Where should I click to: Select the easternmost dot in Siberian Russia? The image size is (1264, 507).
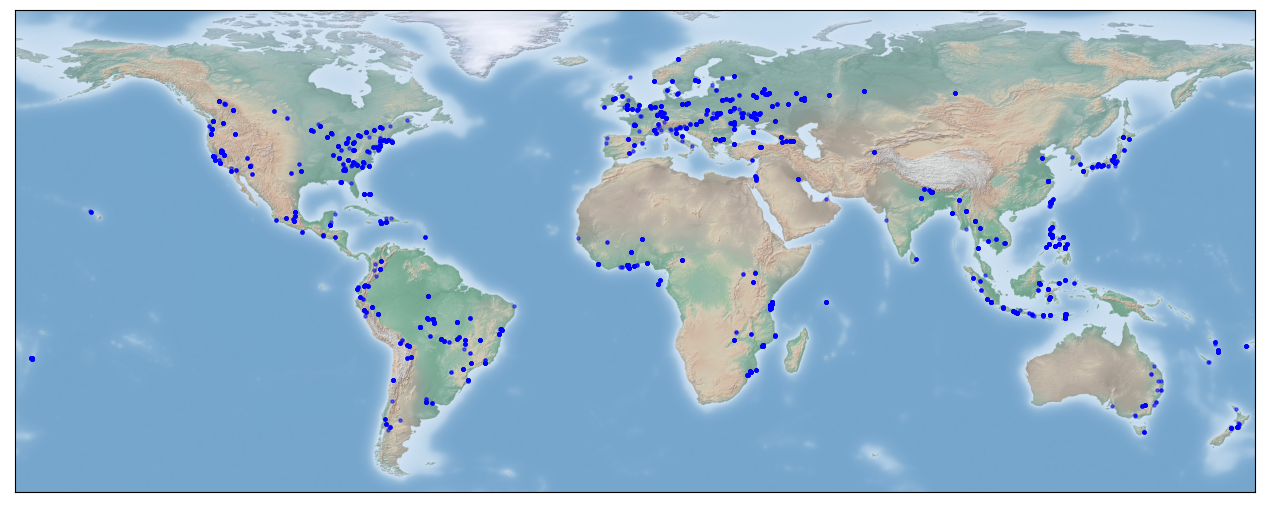click(955, 93)
